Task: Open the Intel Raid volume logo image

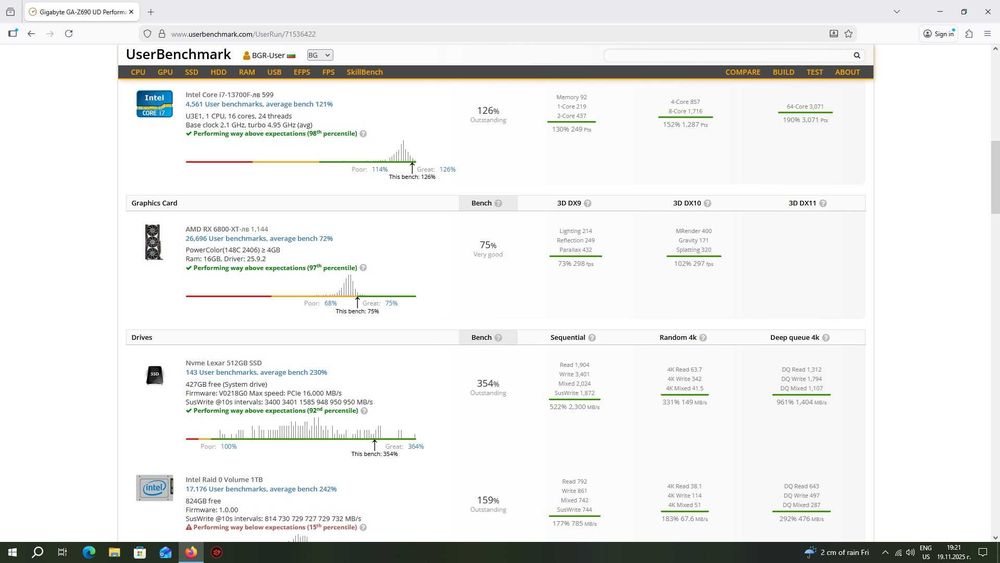Action: 154,488
